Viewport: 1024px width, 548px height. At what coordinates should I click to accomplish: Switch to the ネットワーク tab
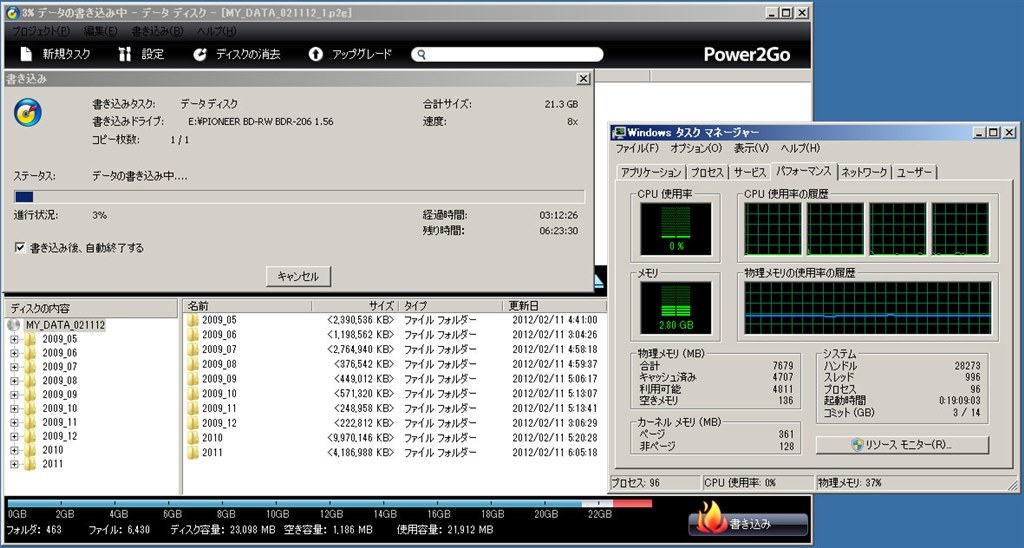(x=864, y=172)
